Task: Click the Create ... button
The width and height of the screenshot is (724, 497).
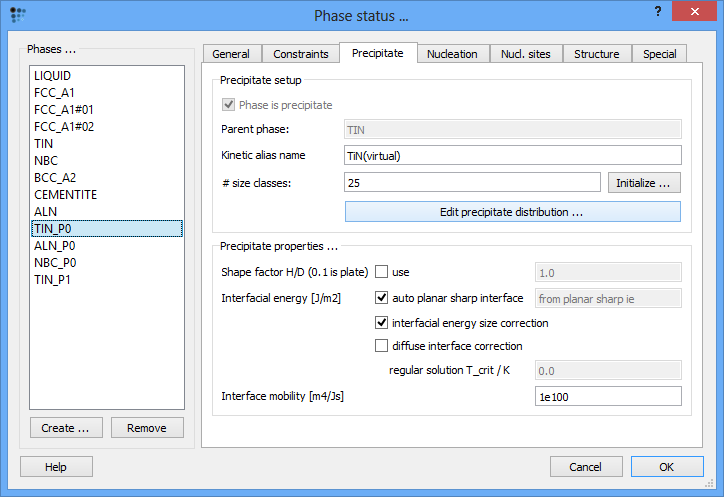Action: 66,428
